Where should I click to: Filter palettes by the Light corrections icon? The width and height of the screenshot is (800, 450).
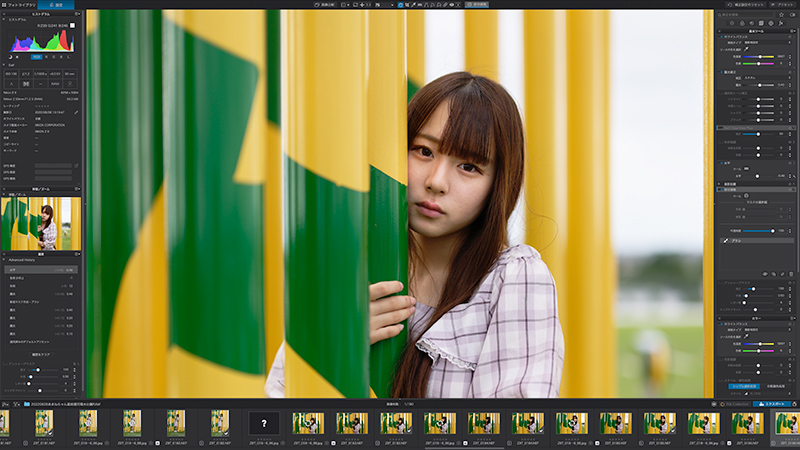732,23
